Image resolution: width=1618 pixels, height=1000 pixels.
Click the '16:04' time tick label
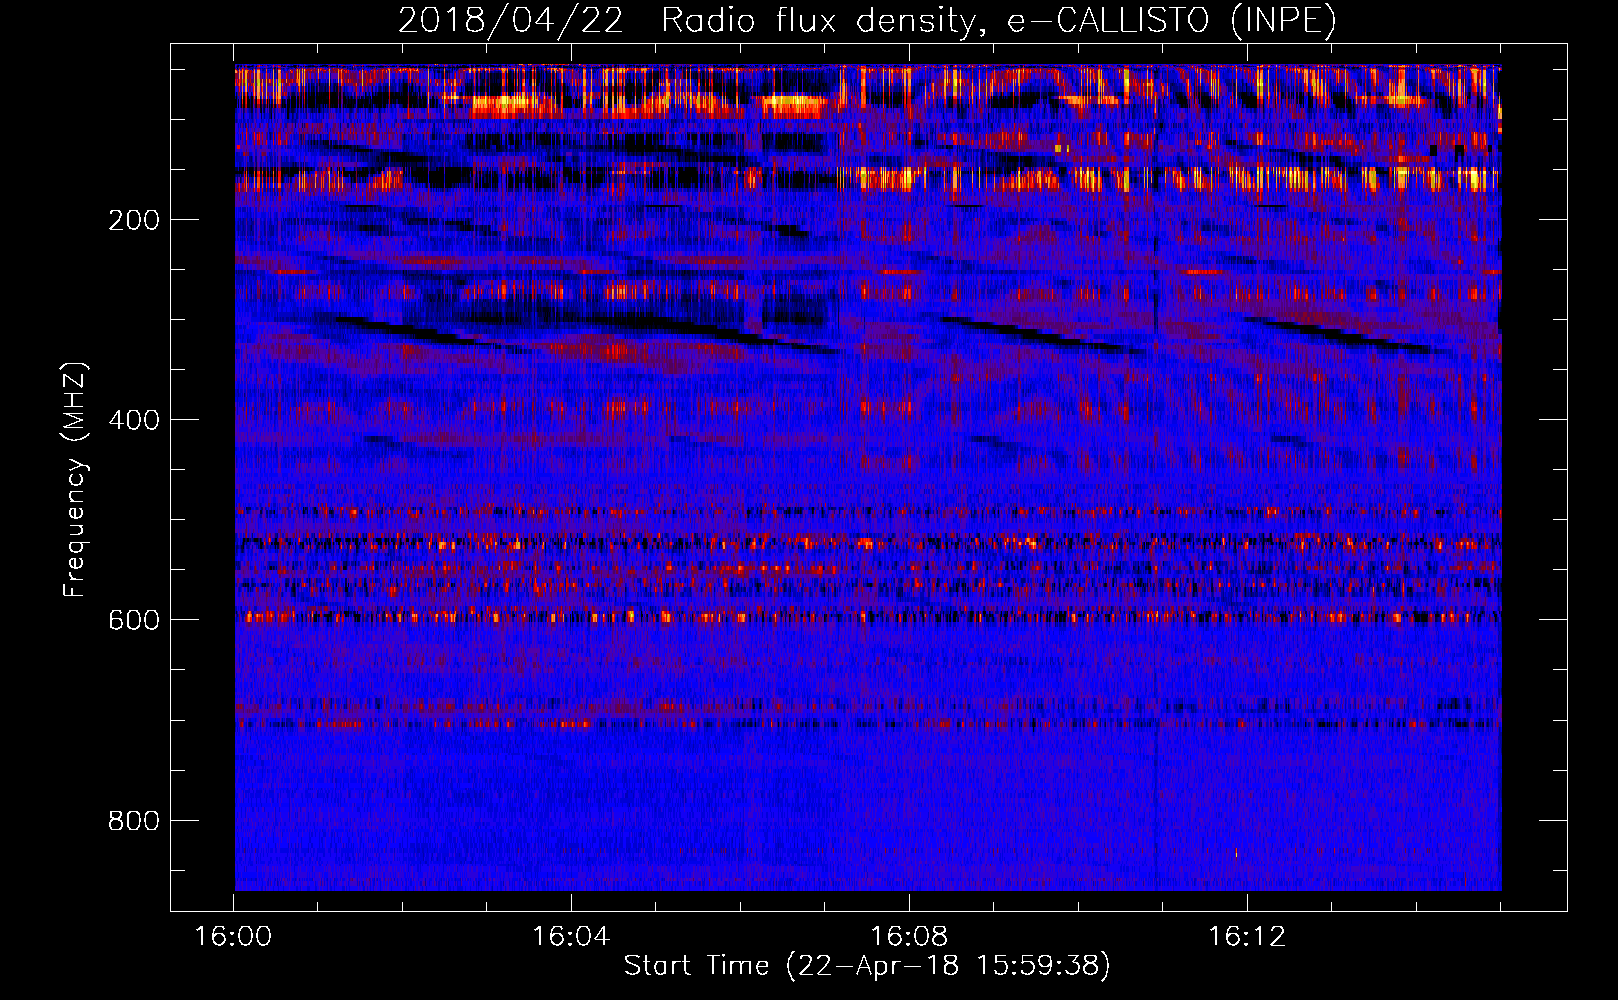click(571, 937)
